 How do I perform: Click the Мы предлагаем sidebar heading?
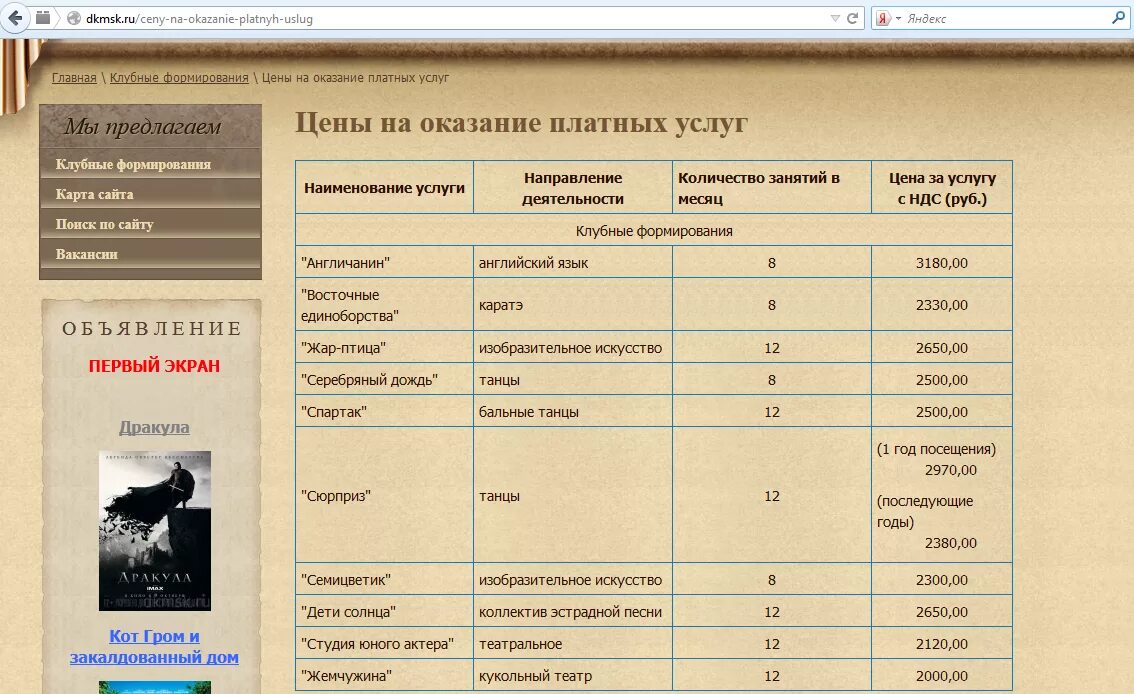142,127
